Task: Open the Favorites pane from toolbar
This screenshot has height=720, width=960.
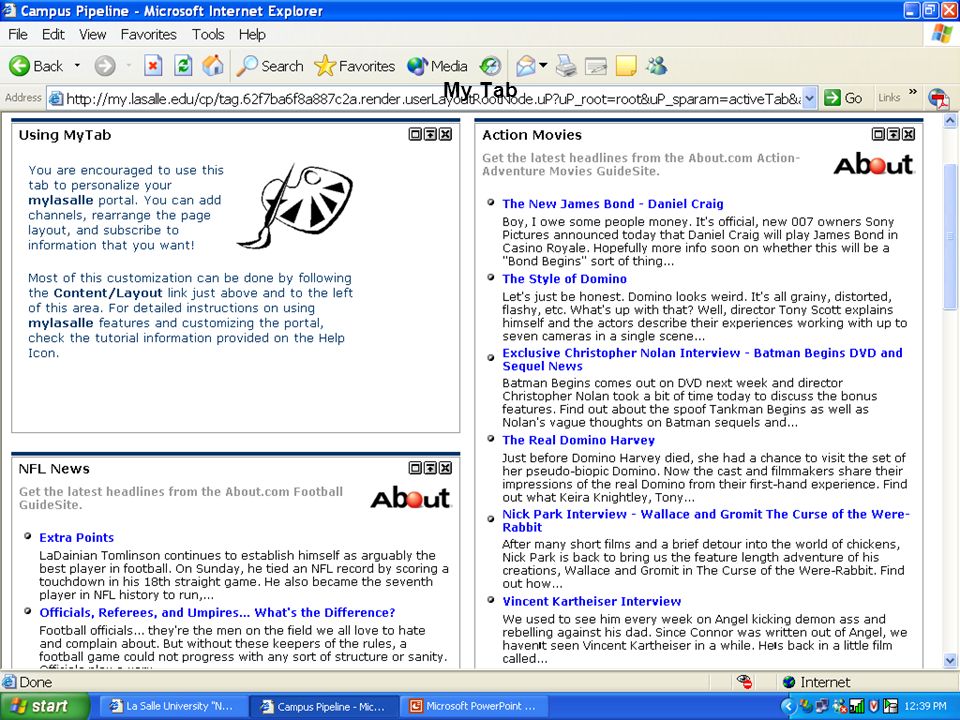Action: point(354,66)
